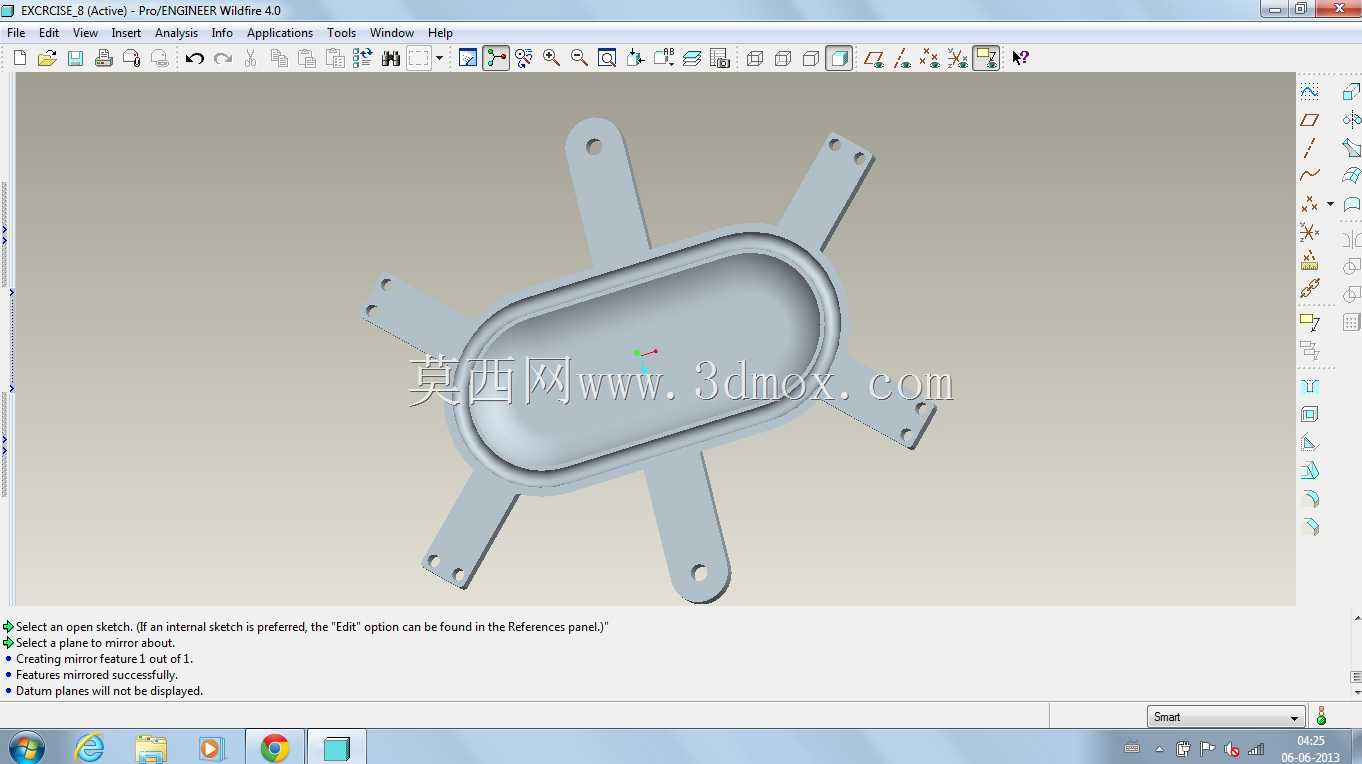Switch display to No Hidden

pos(811,58)
